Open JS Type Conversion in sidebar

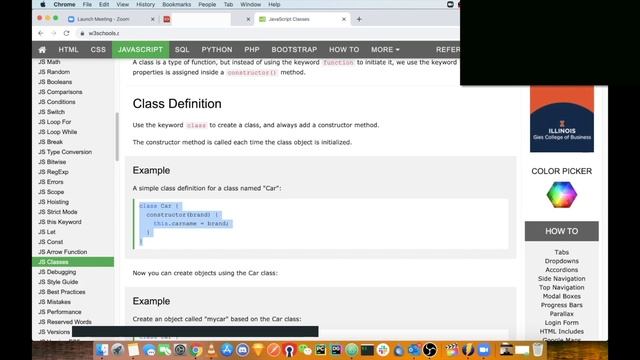click(65, 152)
